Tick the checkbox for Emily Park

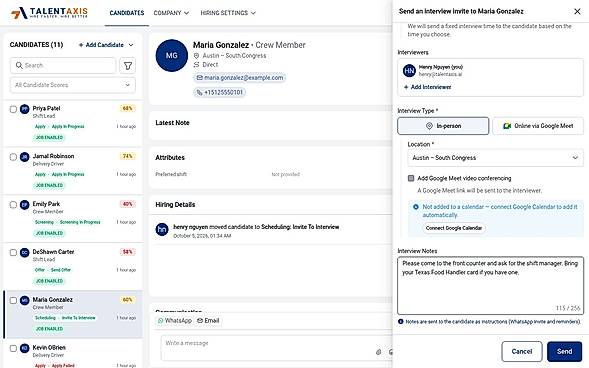(x=13, y=205)
